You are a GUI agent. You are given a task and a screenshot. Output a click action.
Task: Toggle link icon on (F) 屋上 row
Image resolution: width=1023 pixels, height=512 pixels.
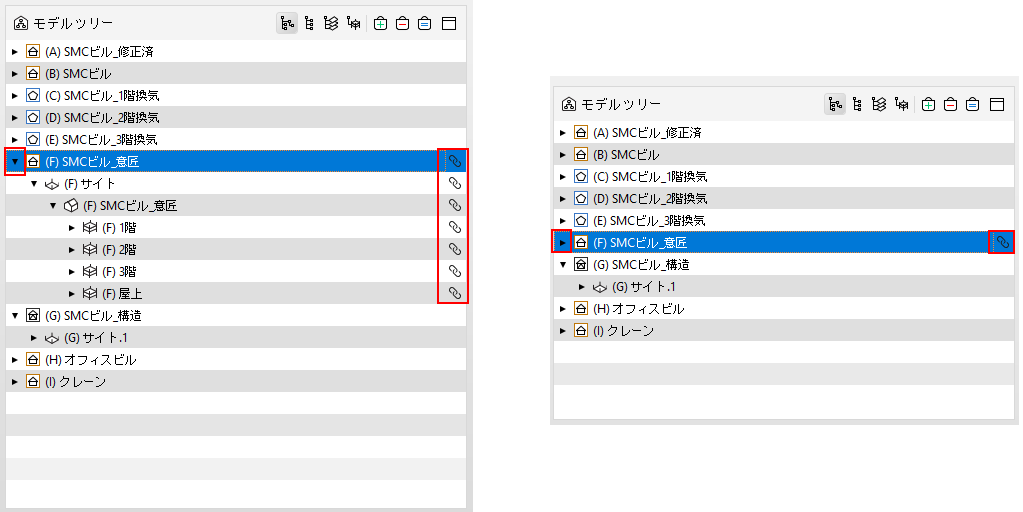click(455, 294)
